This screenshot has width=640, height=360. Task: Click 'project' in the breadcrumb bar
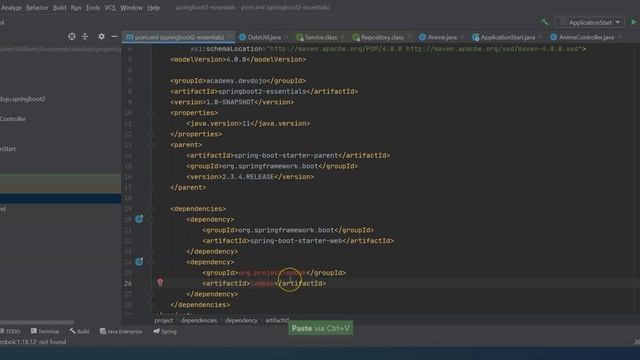164,320
